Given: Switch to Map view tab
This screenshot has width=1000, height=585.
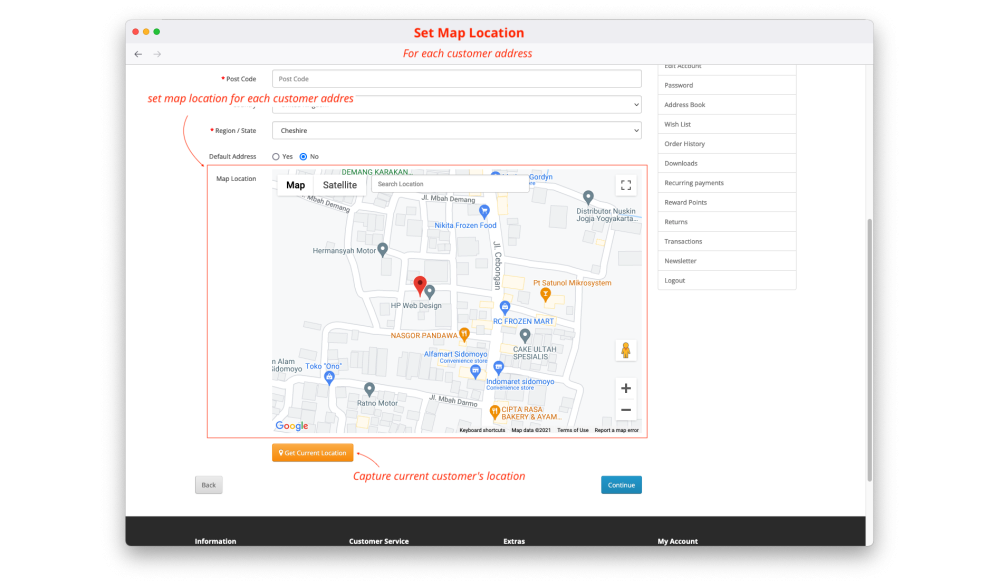Looking at the screenshot, I should click(295, 185).
